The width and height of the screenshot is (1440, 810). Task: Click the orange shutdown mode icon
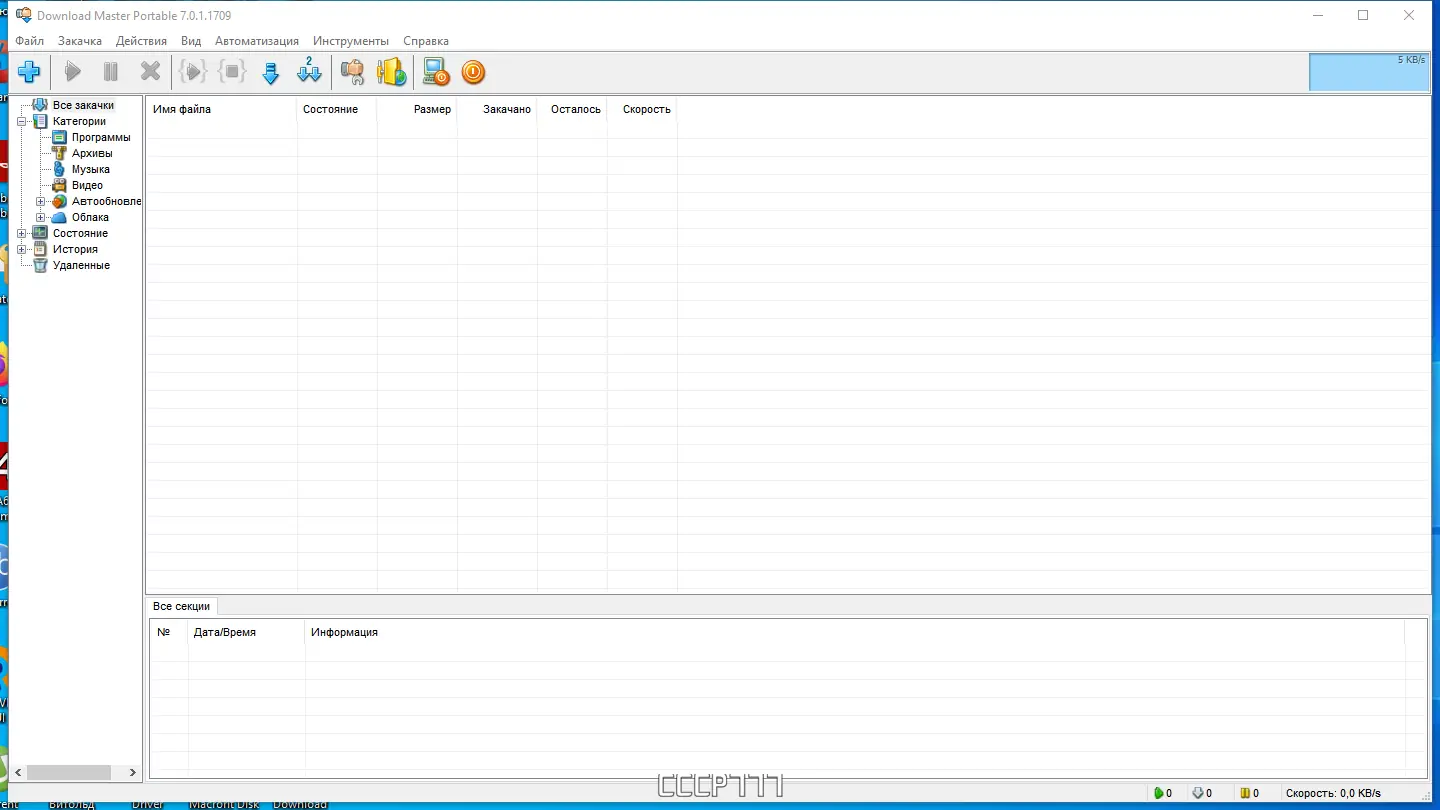[472, 71]
